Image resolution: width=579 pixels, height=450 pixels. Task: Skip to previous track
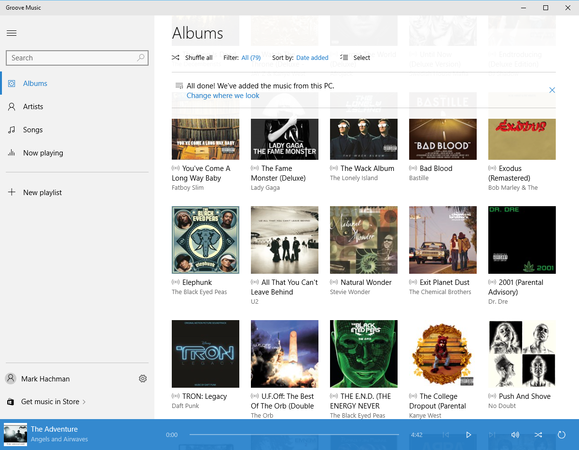[446, 435]
